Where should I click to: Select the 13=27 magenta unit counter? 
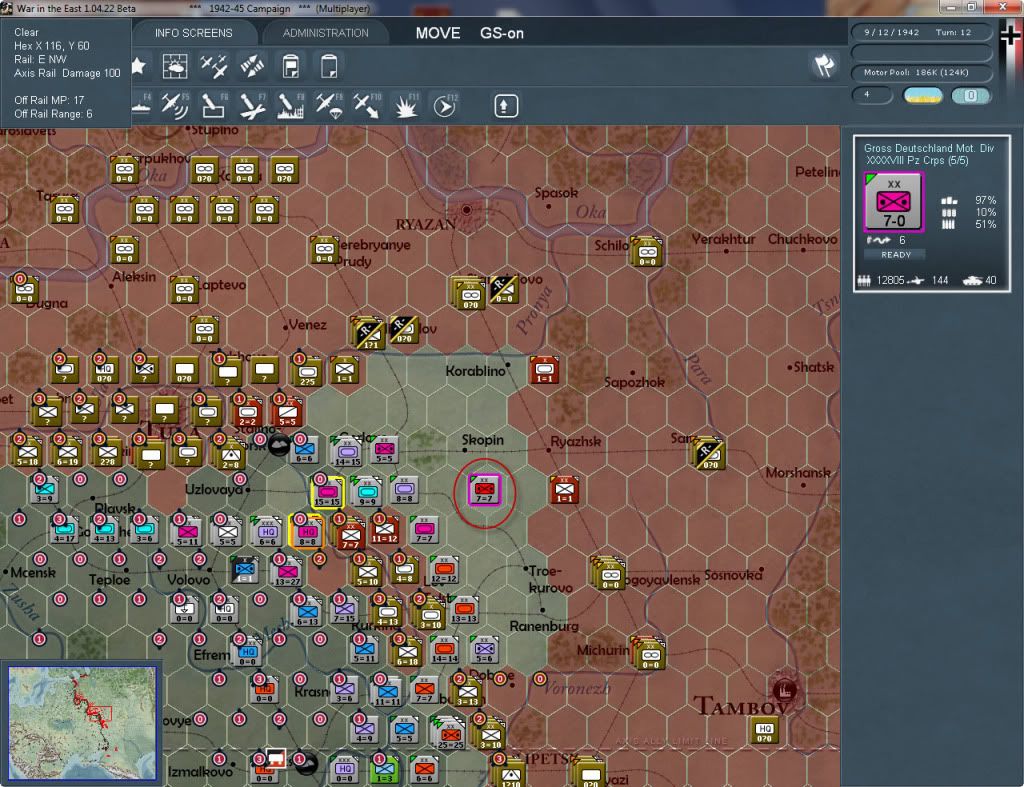point(287,572)
